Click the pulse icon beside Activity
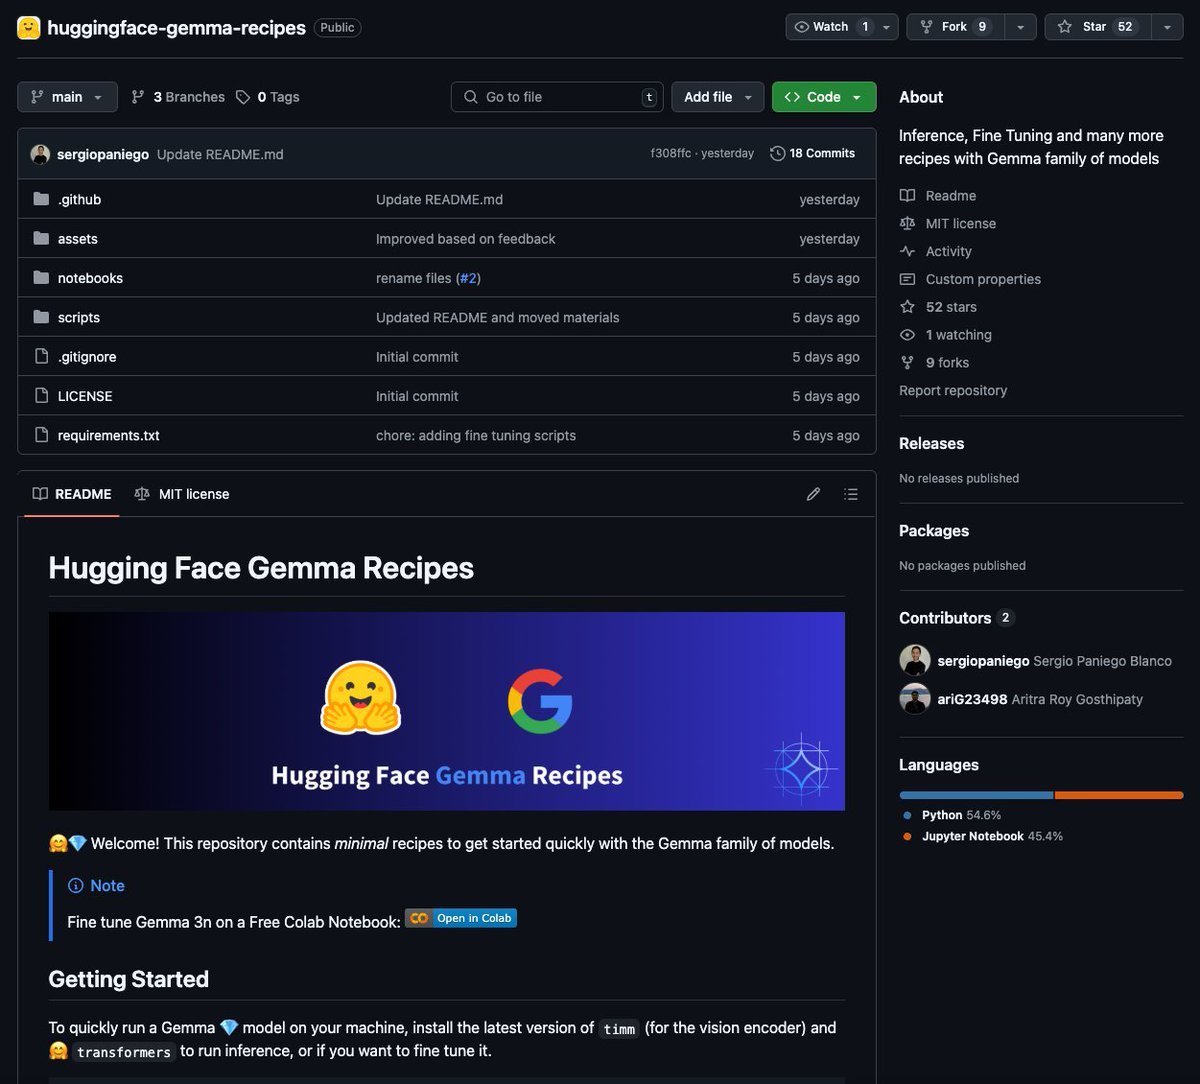 tap(907, 251)
